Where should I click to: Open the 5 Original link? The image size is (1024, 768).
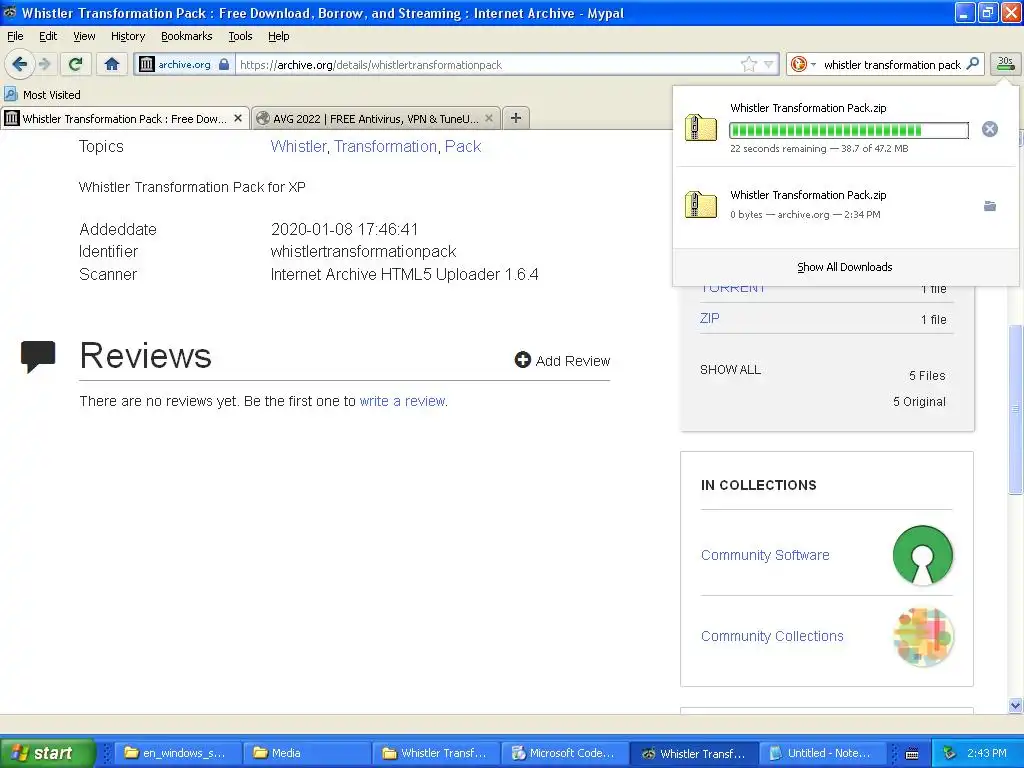(x=920, y=402)
